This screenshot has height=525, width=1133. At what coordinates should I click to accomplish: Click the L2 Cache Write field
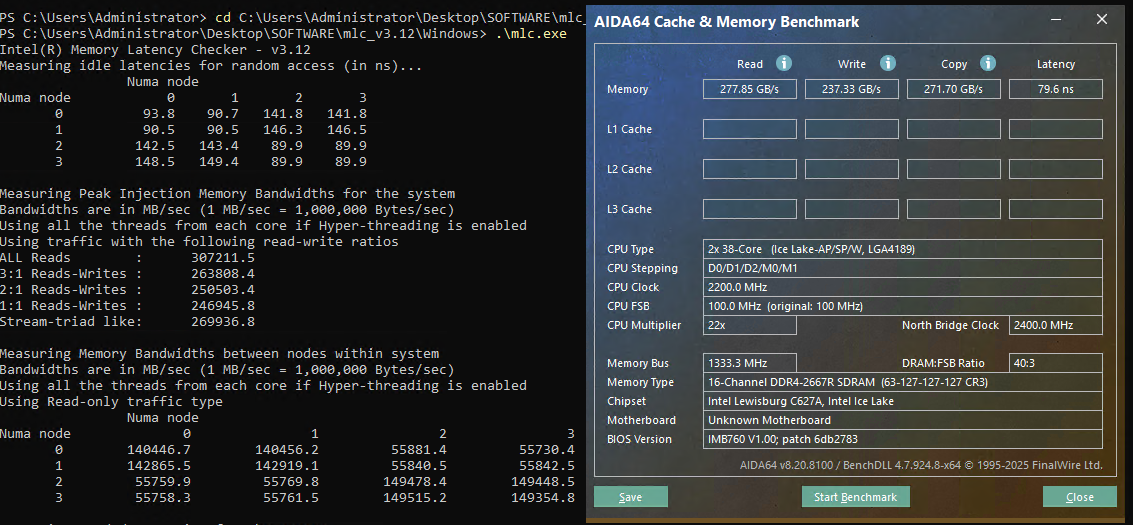click(852, 169)
